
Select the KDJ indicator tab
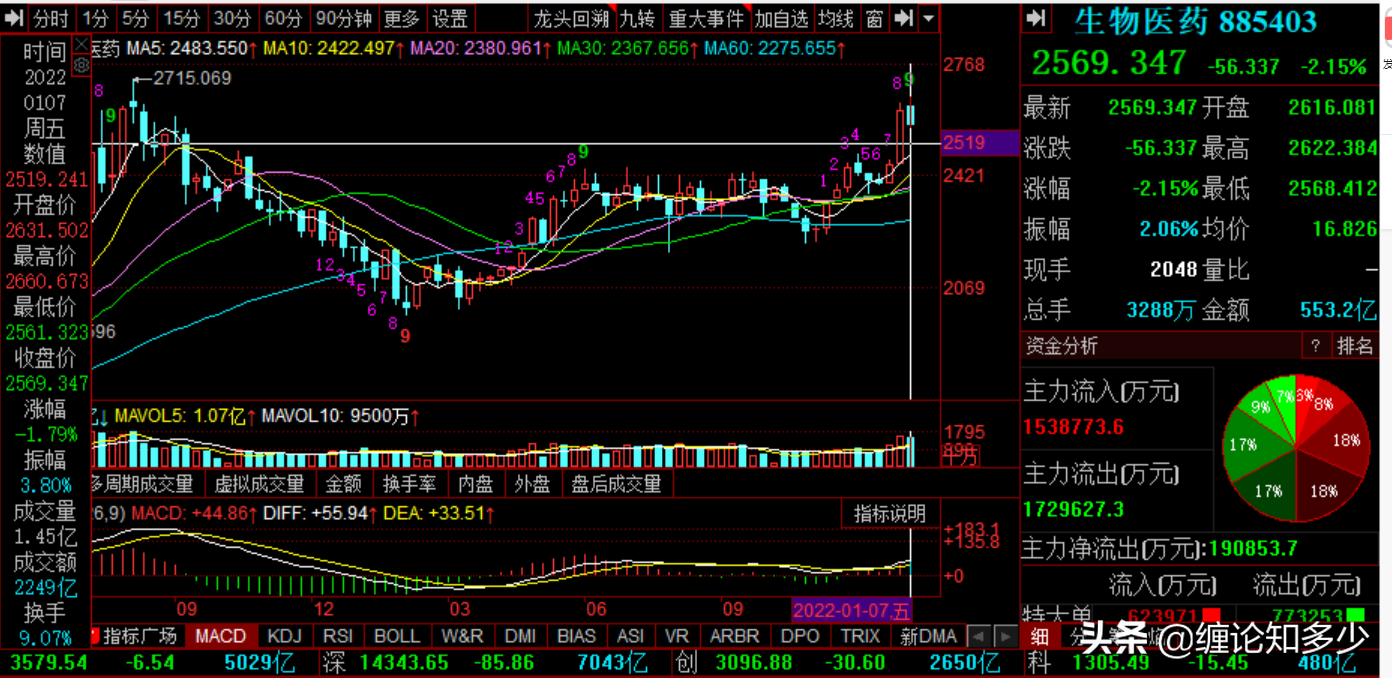(x=285, y=636)
